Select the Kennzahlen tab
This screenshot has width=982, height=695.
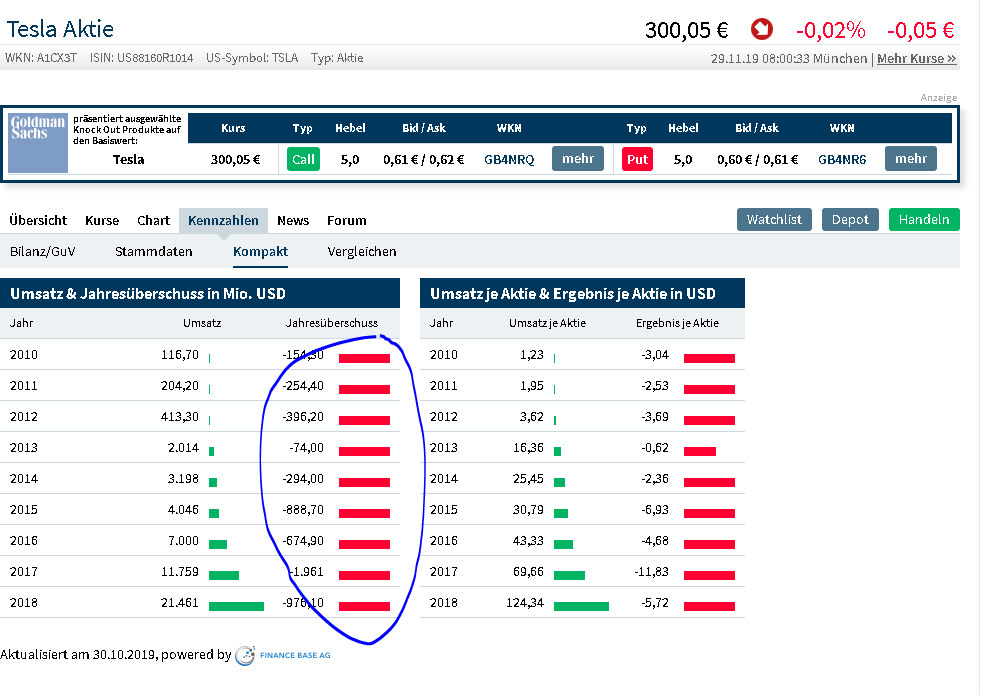click(x=224, y=220)
